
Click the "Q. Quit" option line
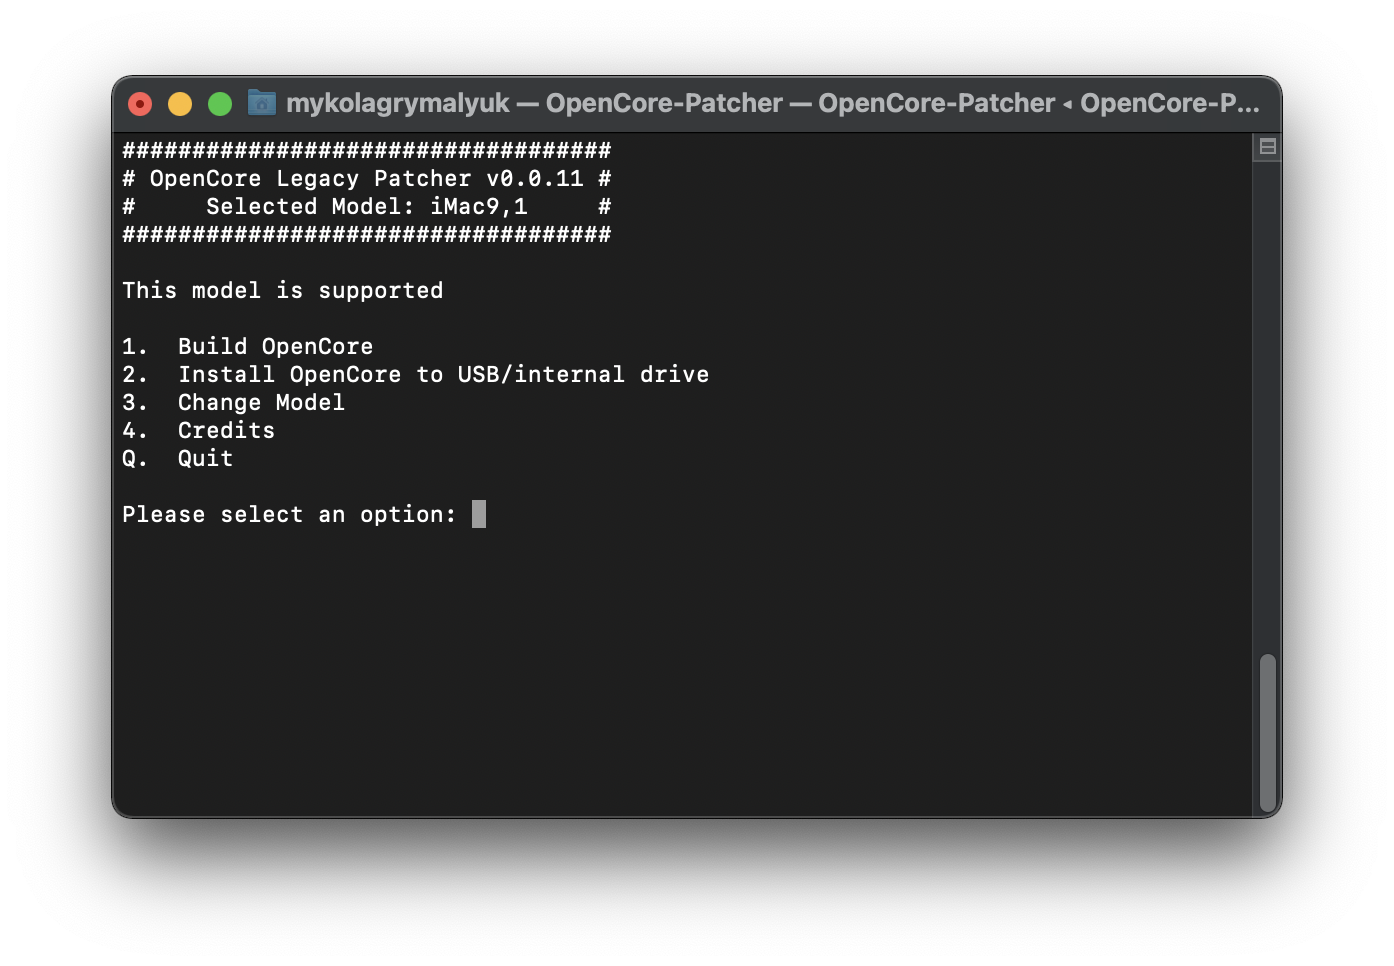(178, 459)
